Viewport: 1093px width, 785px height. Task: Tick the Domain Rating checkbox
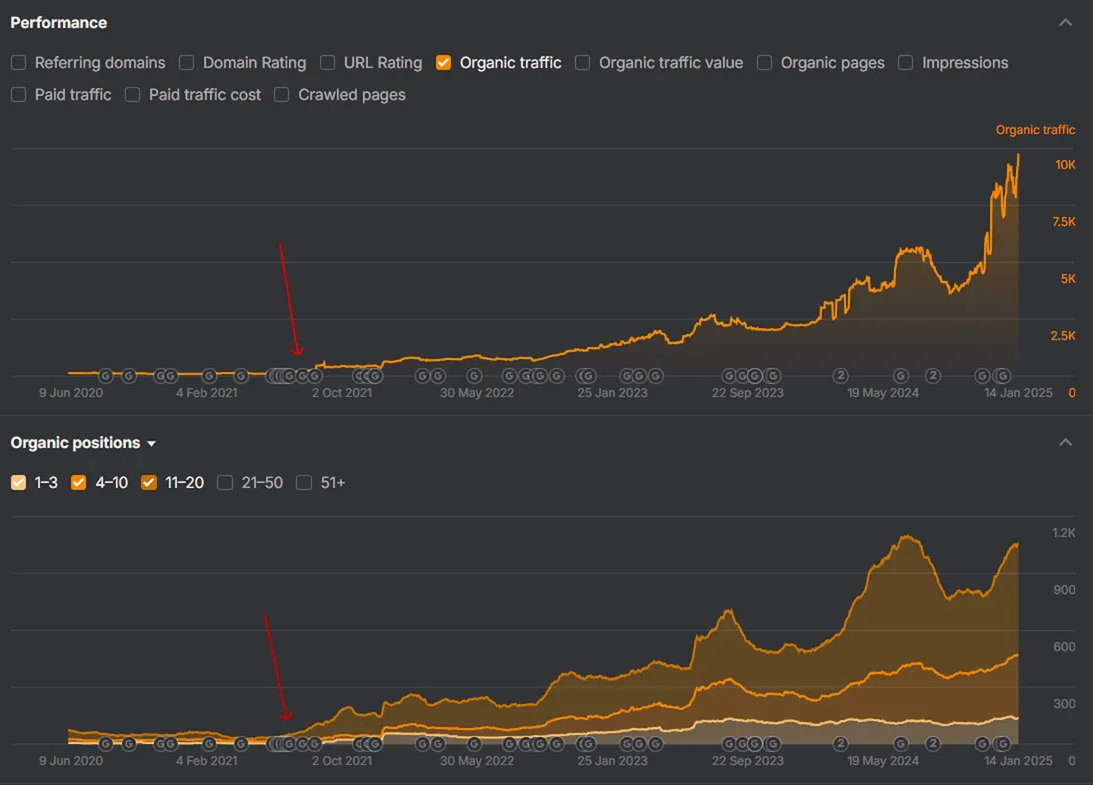(x=187, y=63)
